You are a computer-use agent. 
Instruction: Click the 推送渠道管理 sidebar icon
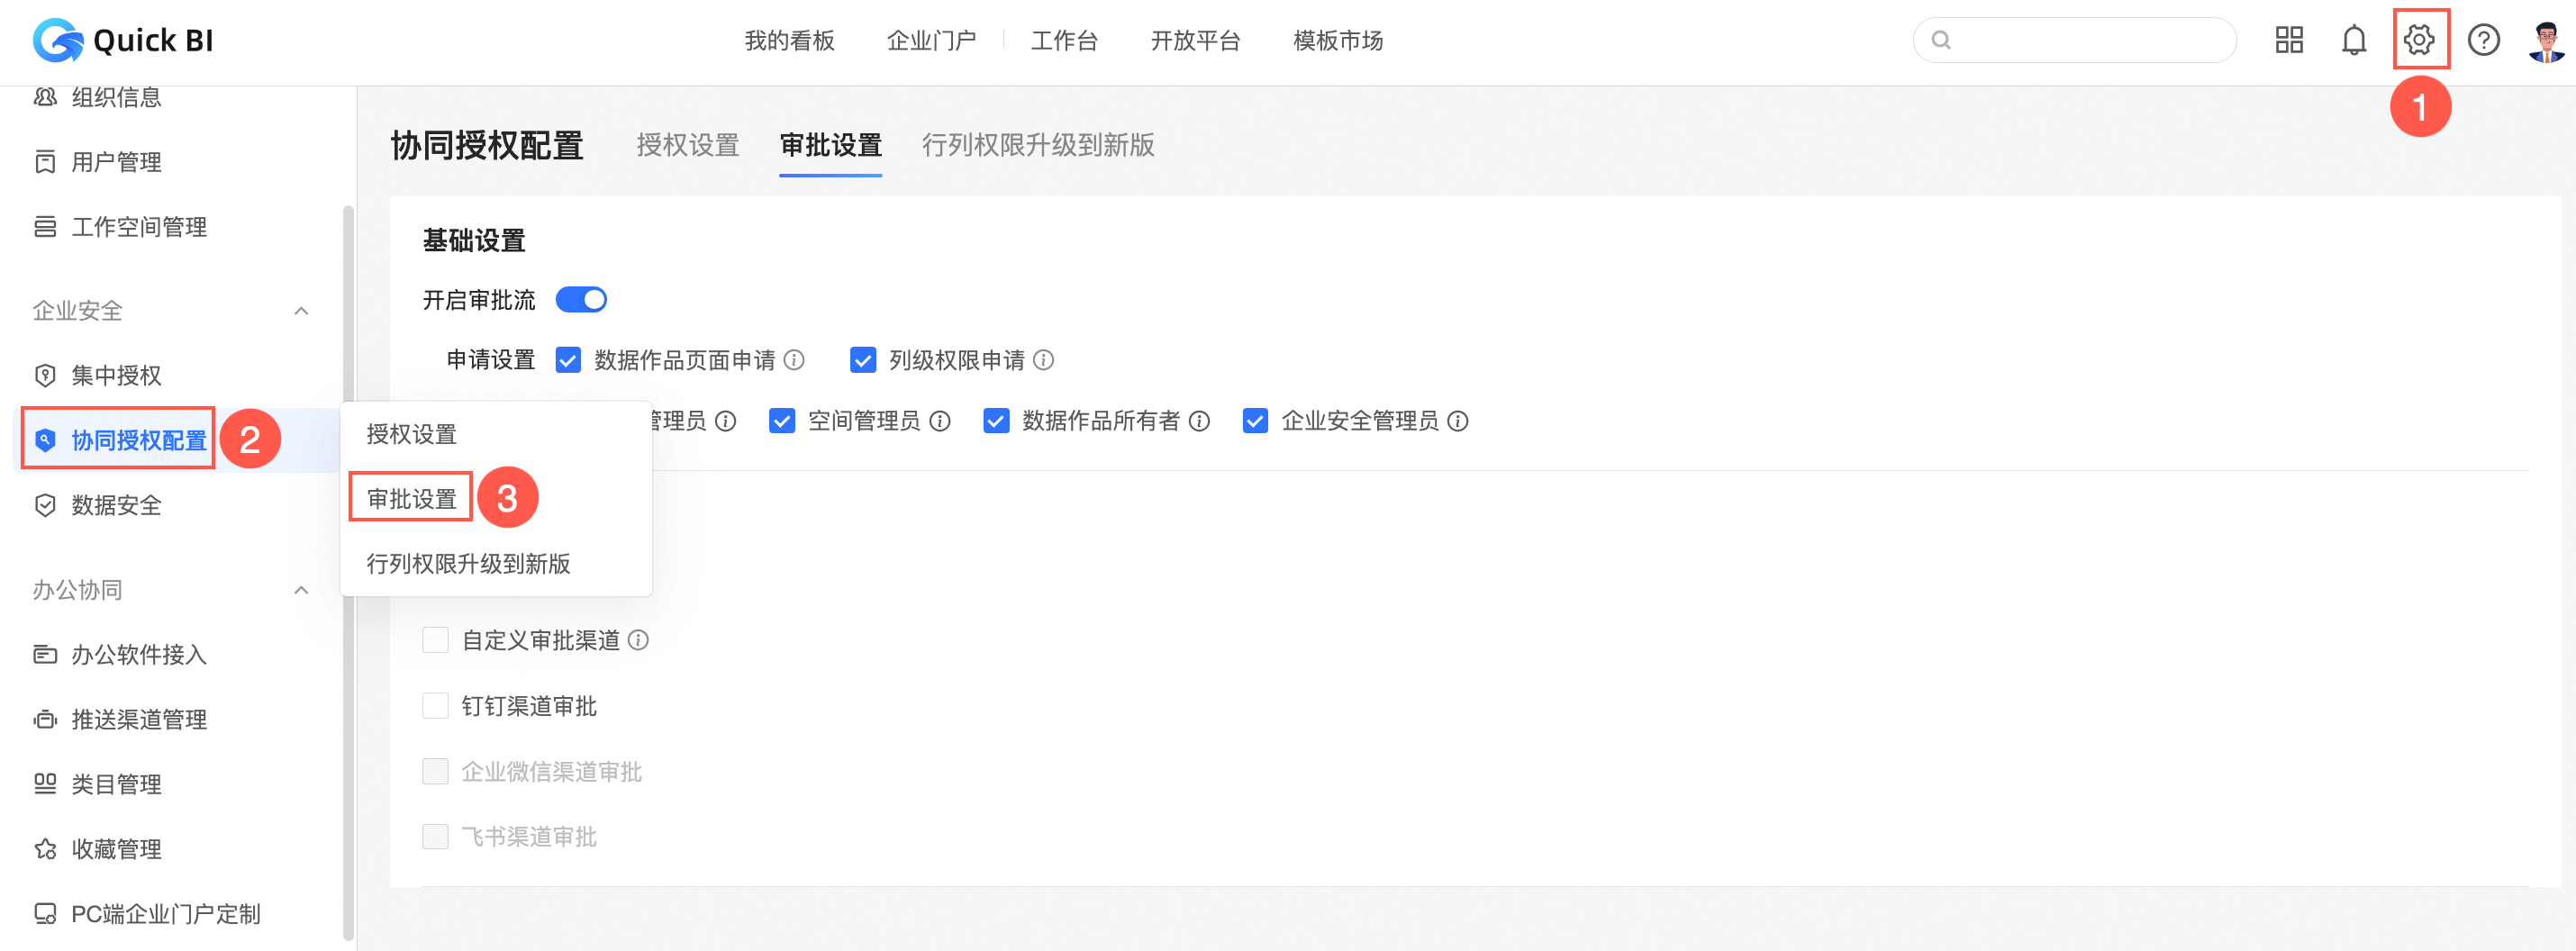click(x=45, y=720)
